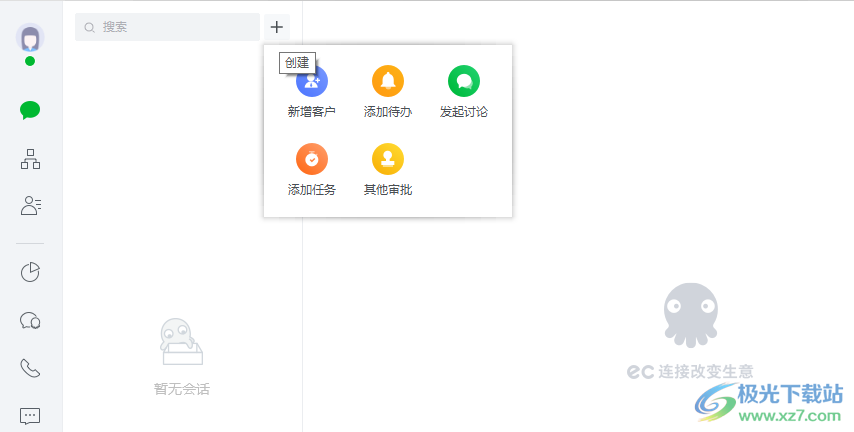Click the green online status dot

pos(30,61)
